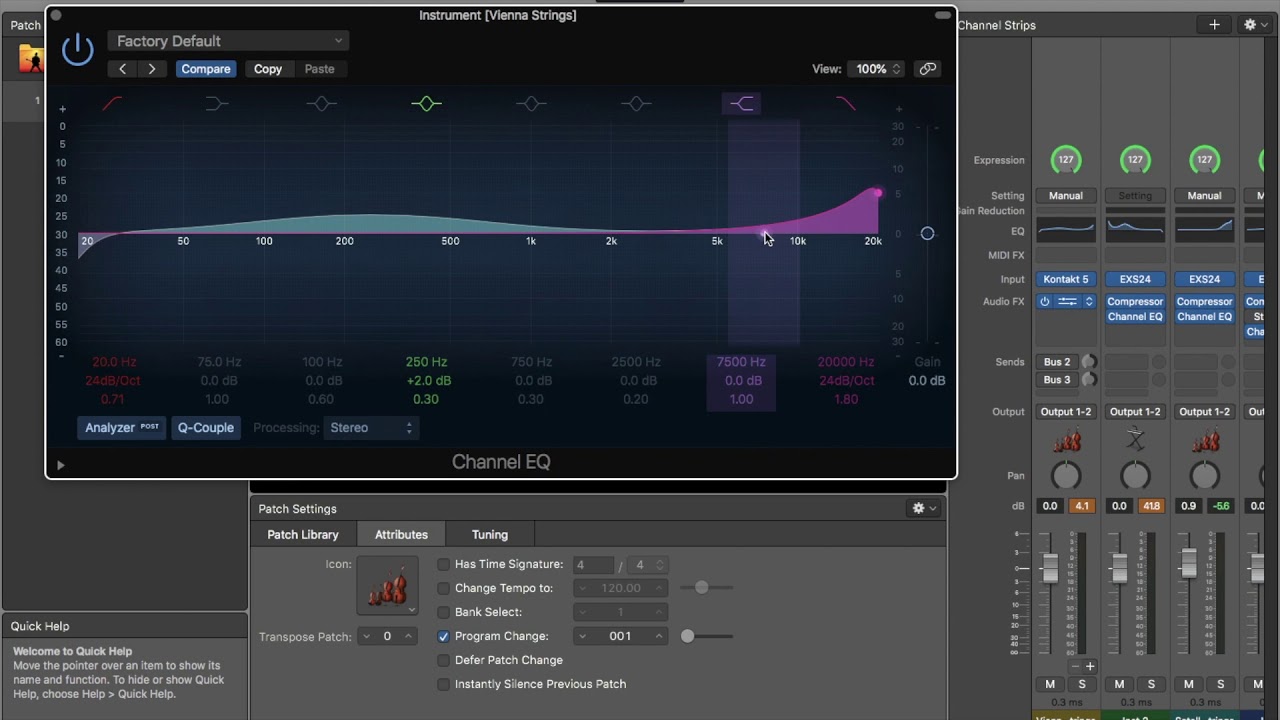Click the Copy button

(x=268, y=69)
